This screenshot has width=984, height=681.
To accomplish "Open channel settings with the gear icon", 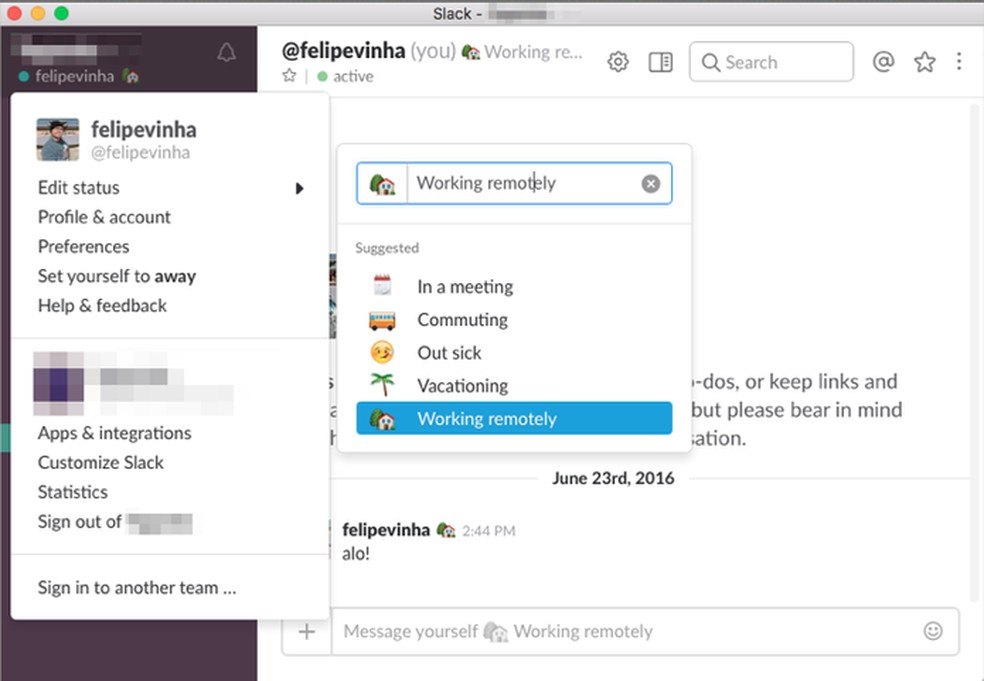I will coord(618,61).
